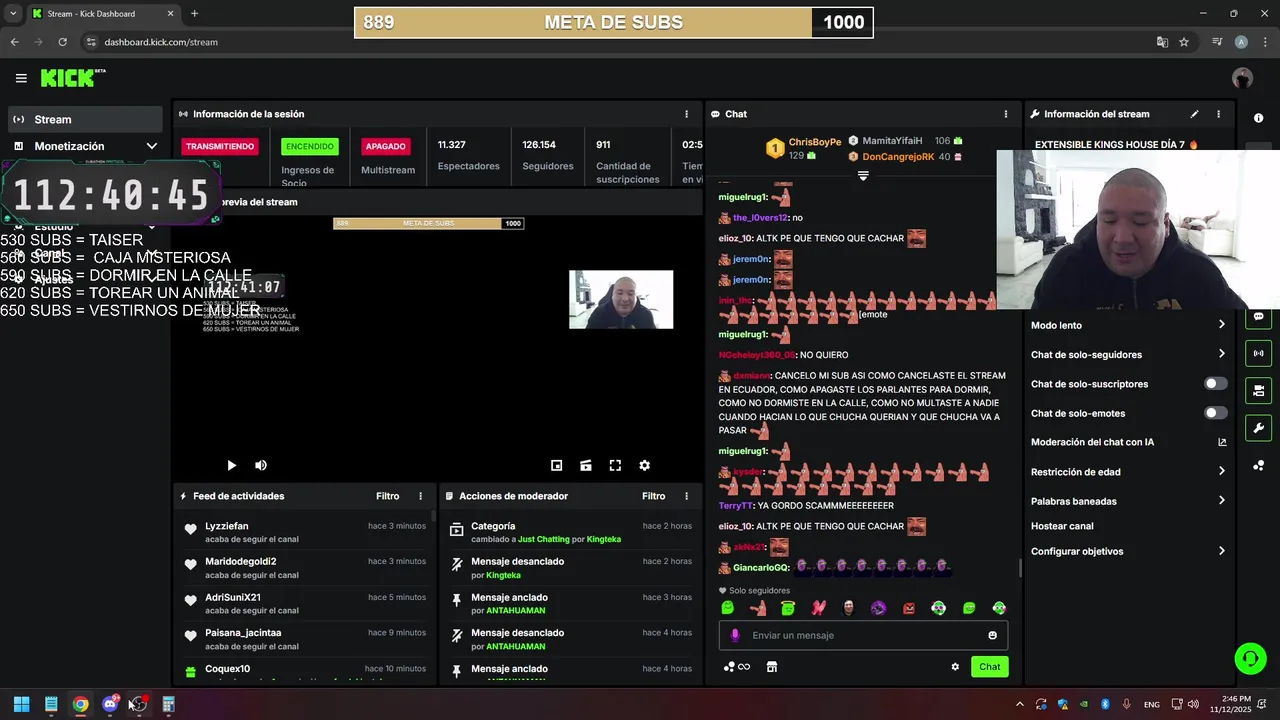1280x720 pixels.
Task: Open a new browser tab
Action: coord(194,14)
